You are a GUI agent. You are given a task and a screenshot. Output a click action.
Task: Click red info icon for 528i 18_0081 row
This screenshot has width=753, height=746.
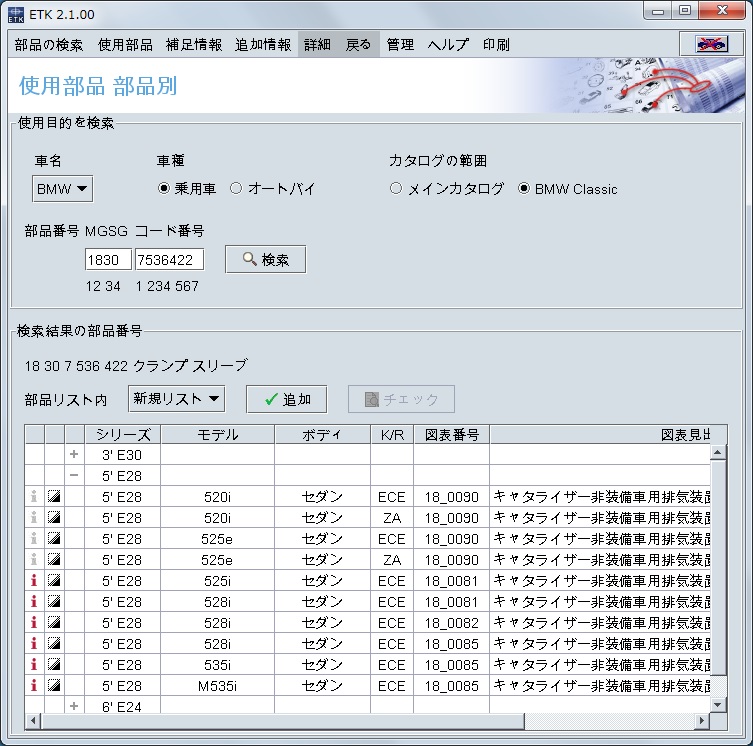tap(34, 601)
